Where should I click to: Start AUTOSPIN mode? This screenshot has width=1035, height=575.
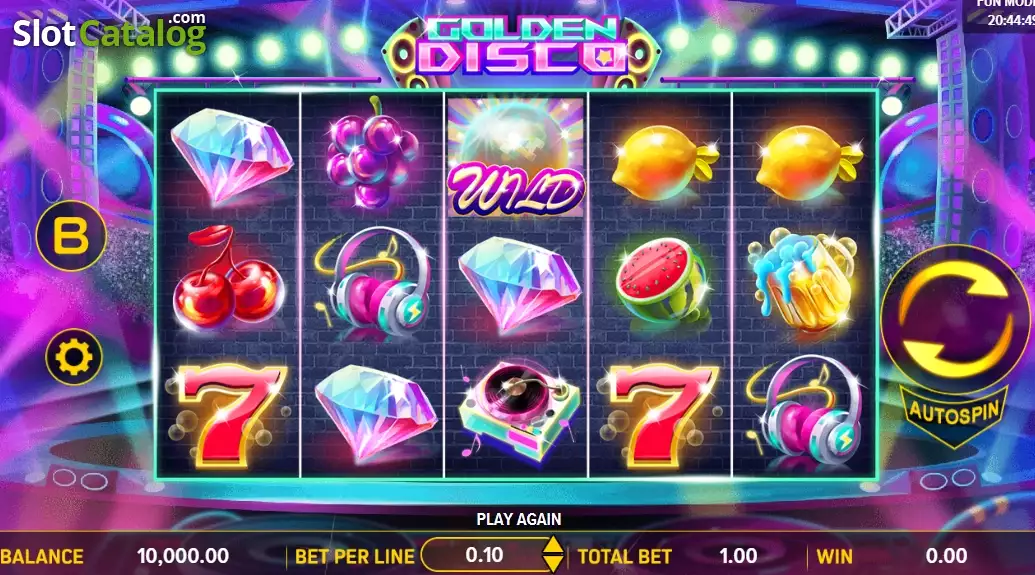coord(954,414)
